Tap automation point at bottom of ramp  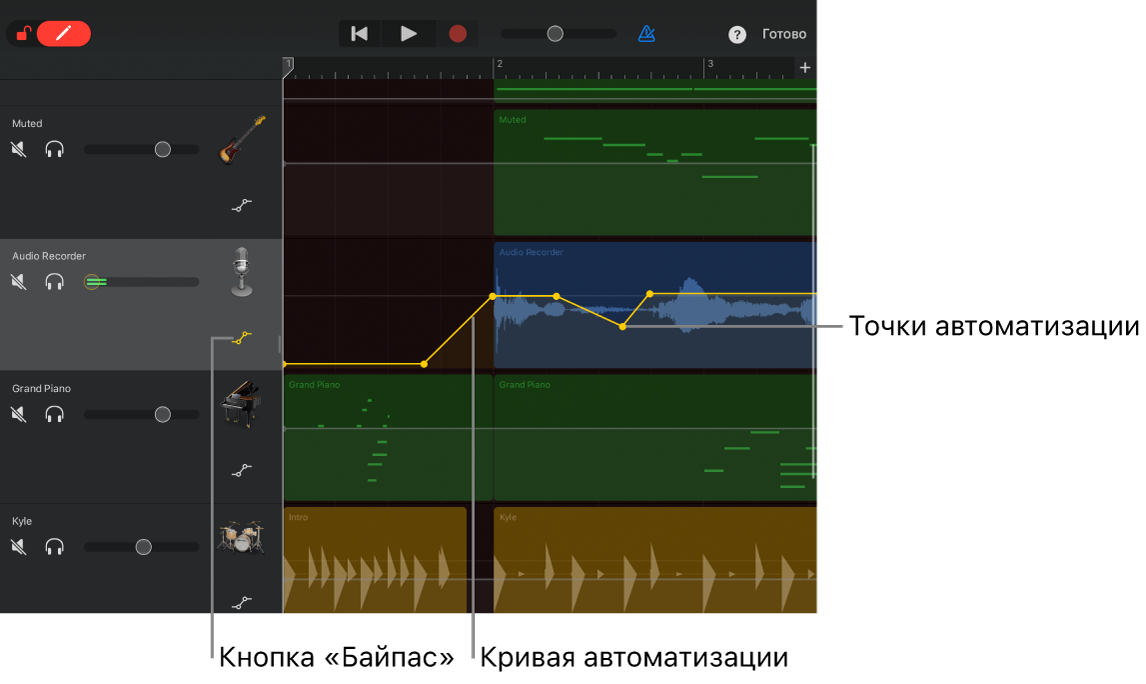[x=424, y=364]
